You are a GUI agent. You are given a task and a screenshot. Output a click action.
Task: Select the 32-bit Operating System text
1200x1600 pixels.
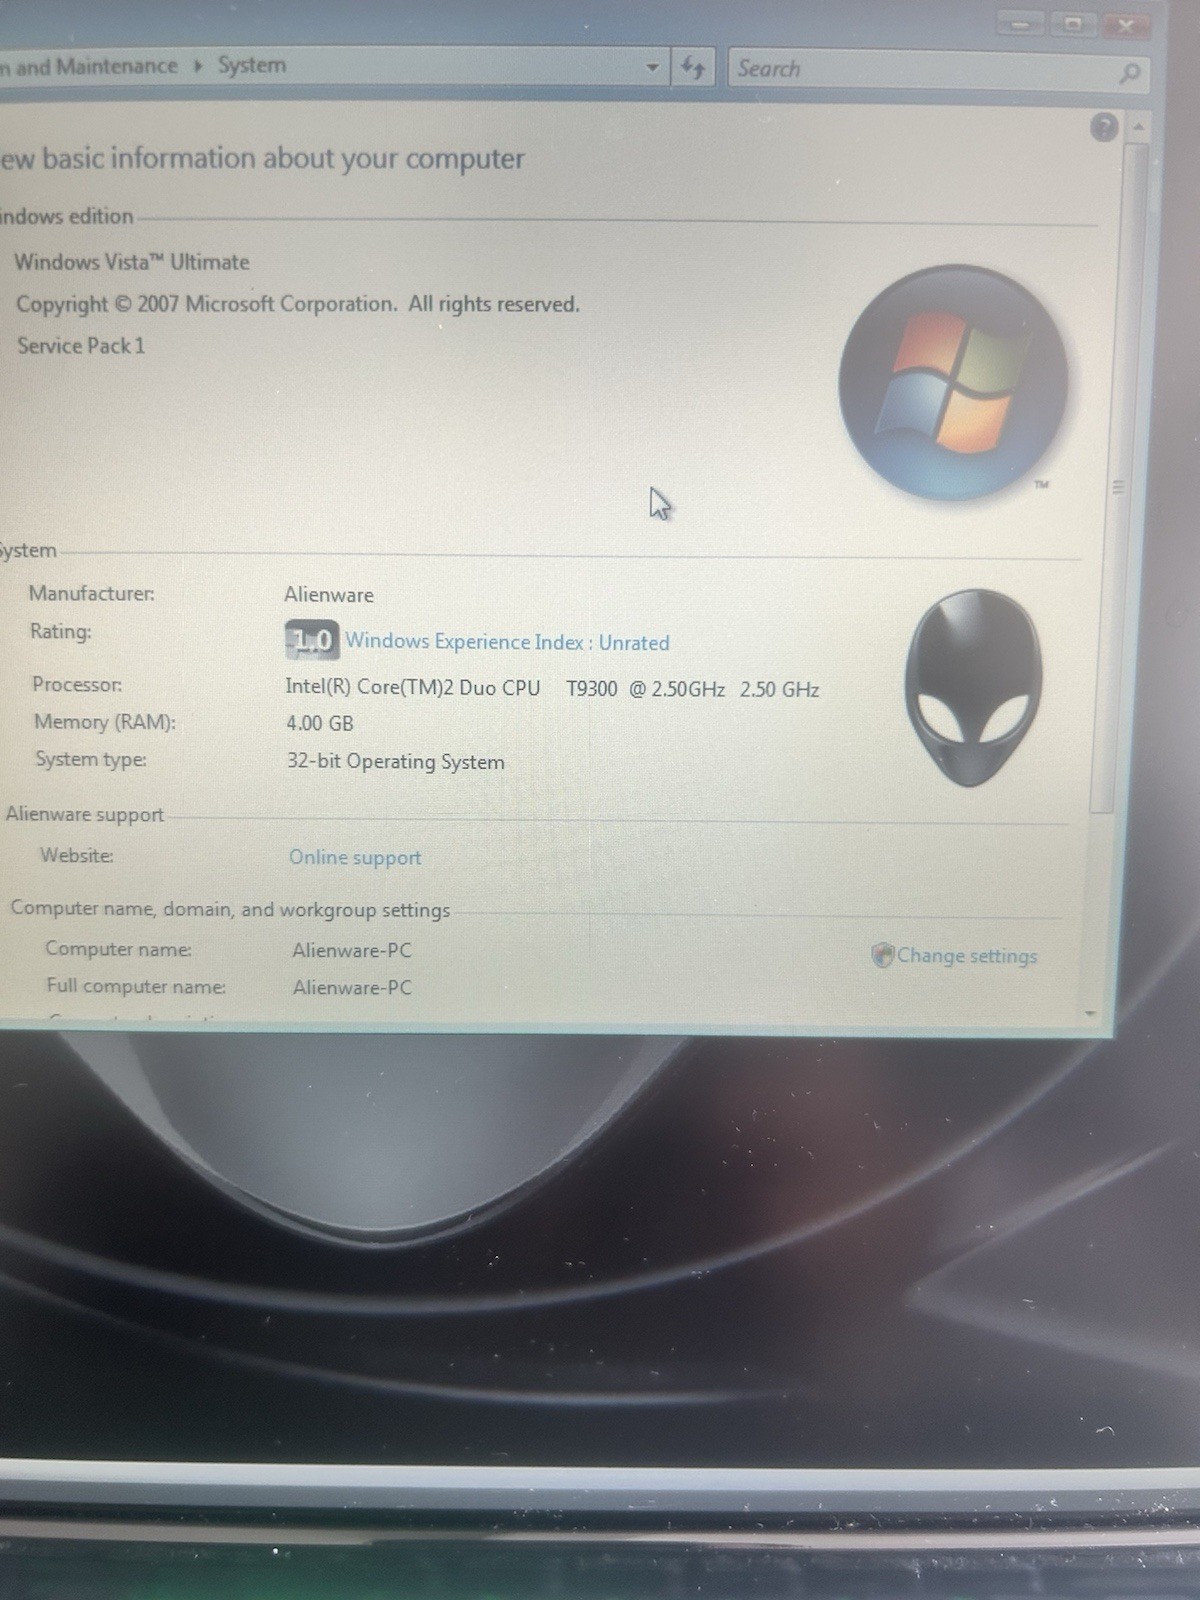pyautogui.click(x=396, y=761)
